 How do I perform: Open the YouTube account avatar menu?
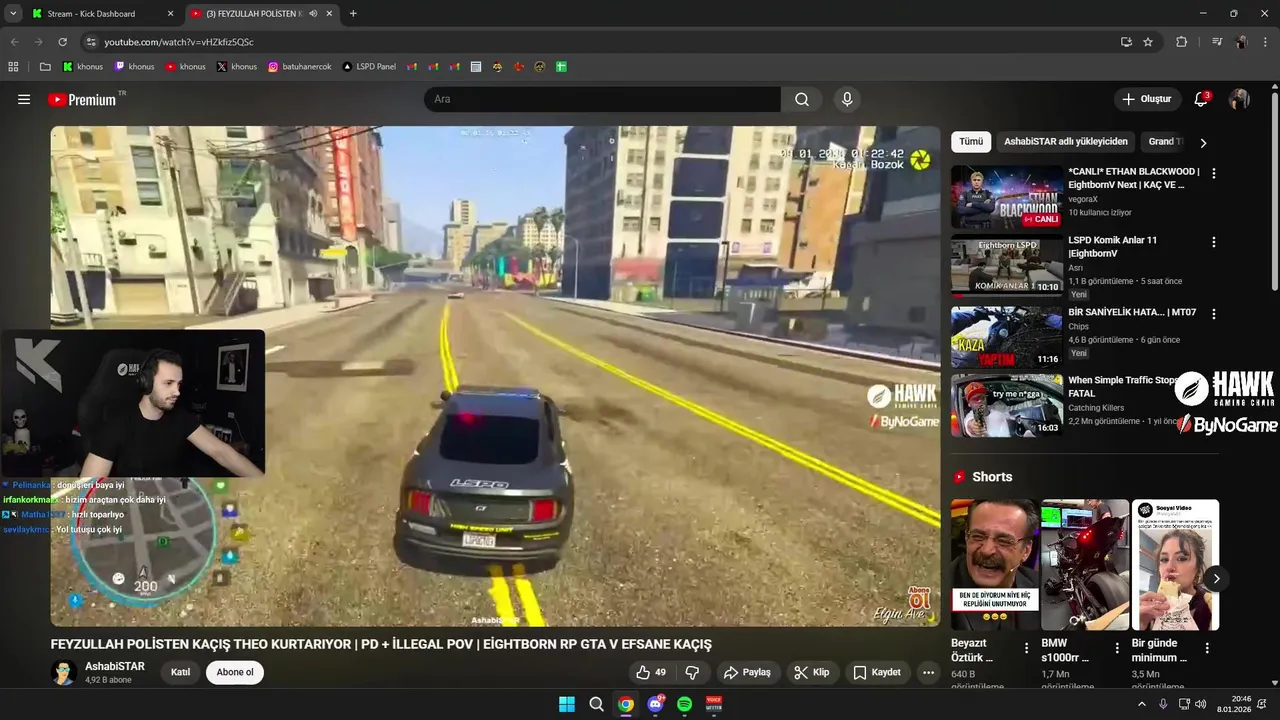1239,99
